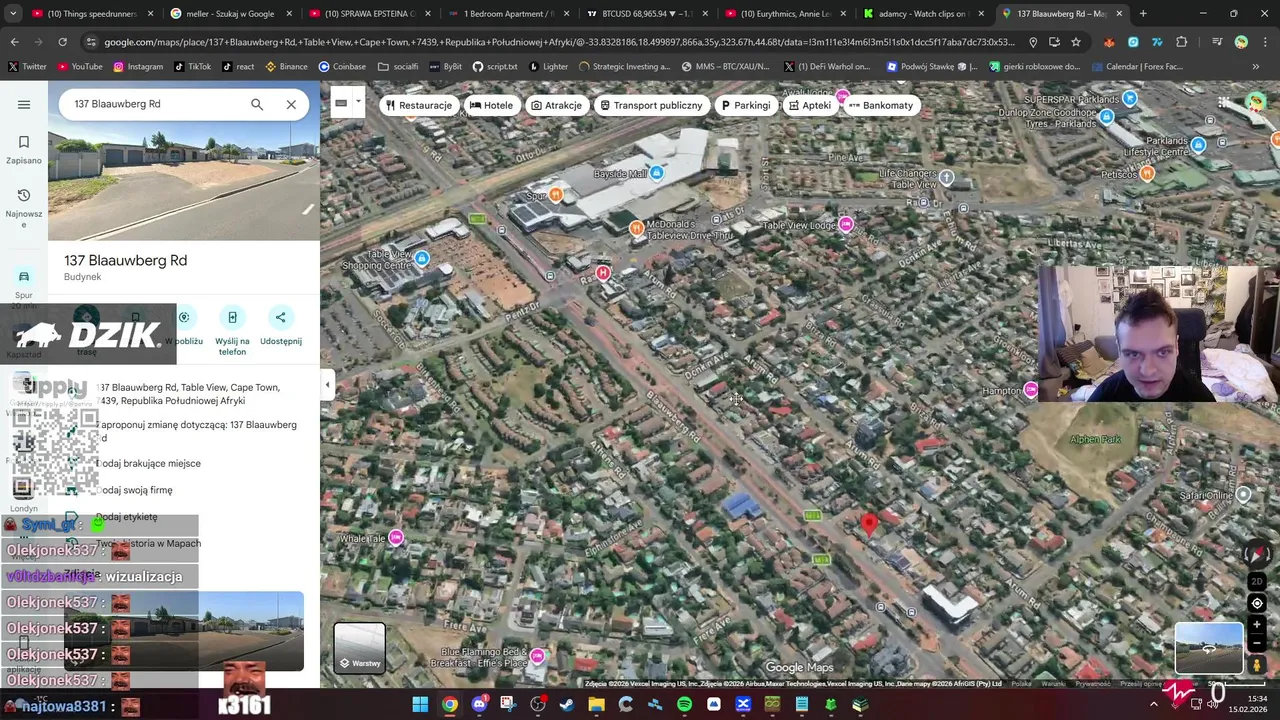Click the Udostępnij share icon
This screenshot has width=1280, height=720.
pyautogui.click(x=280, y=318)
